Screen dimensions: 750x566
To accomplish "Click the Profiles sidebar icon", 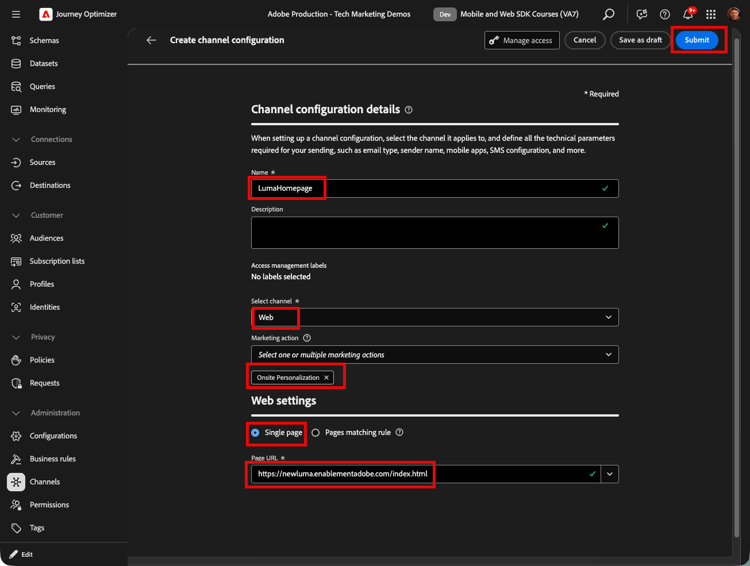I will click(x=16, y=284).
